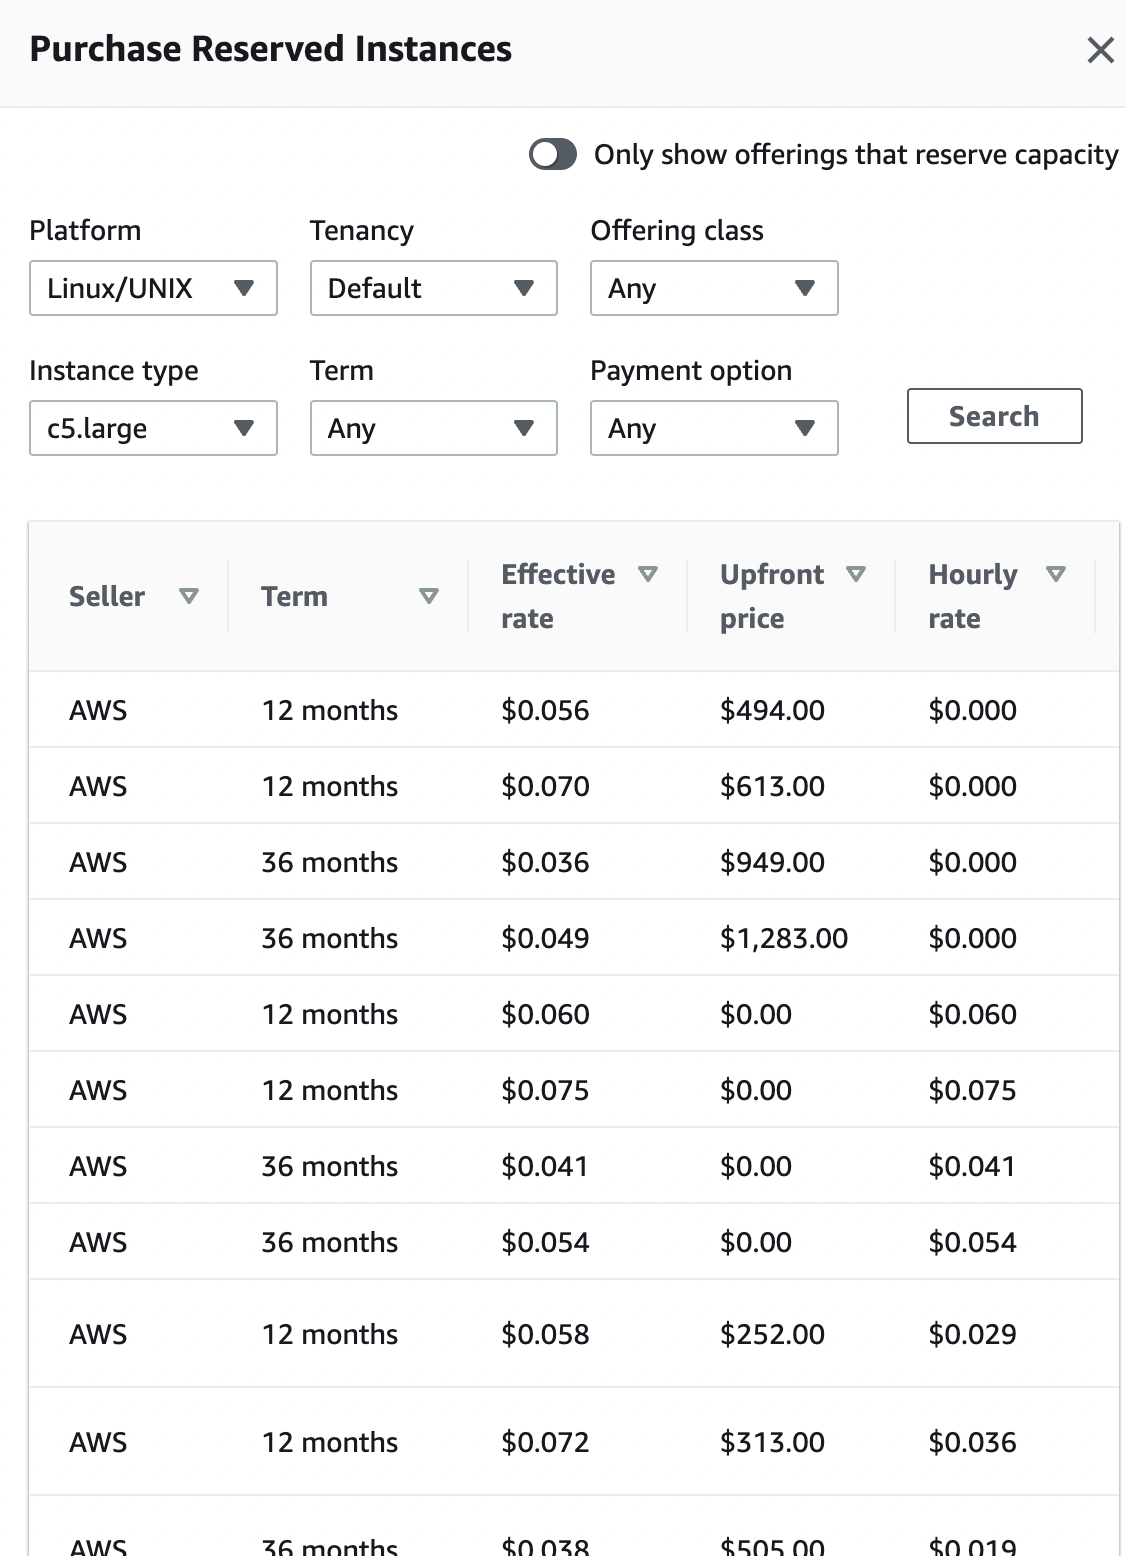Screen dimensions: 1126x1556
Task: Click the $0.070 effective rate cell
Action: [x=545, y=786]
